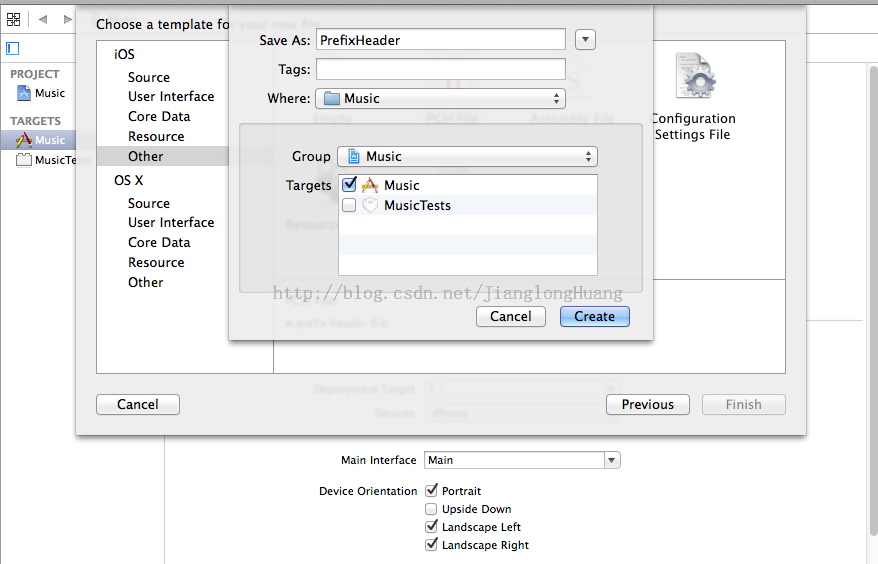This screenshot has height=564, width=878.
Task: Select OS X Resource category
Action: point(156,263)
